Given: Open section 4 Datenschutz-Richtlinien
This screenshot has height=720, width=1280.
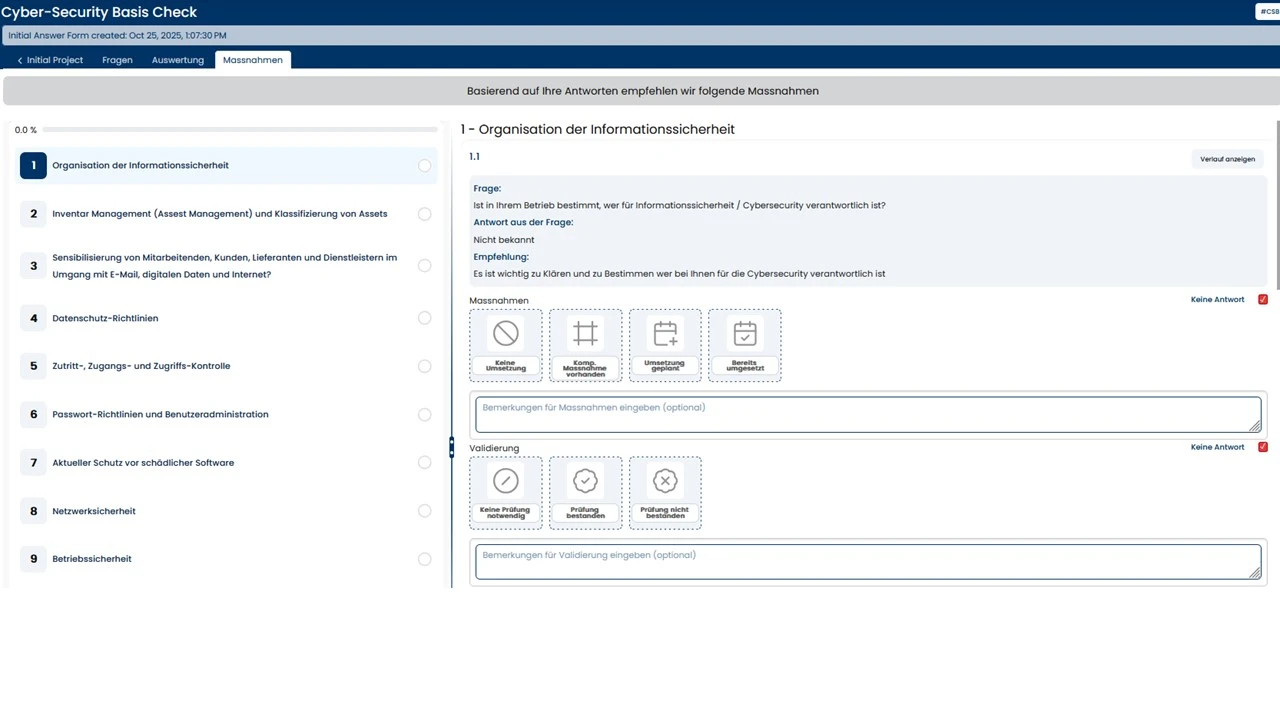Looking at the screenshot, I should (105, 318).
